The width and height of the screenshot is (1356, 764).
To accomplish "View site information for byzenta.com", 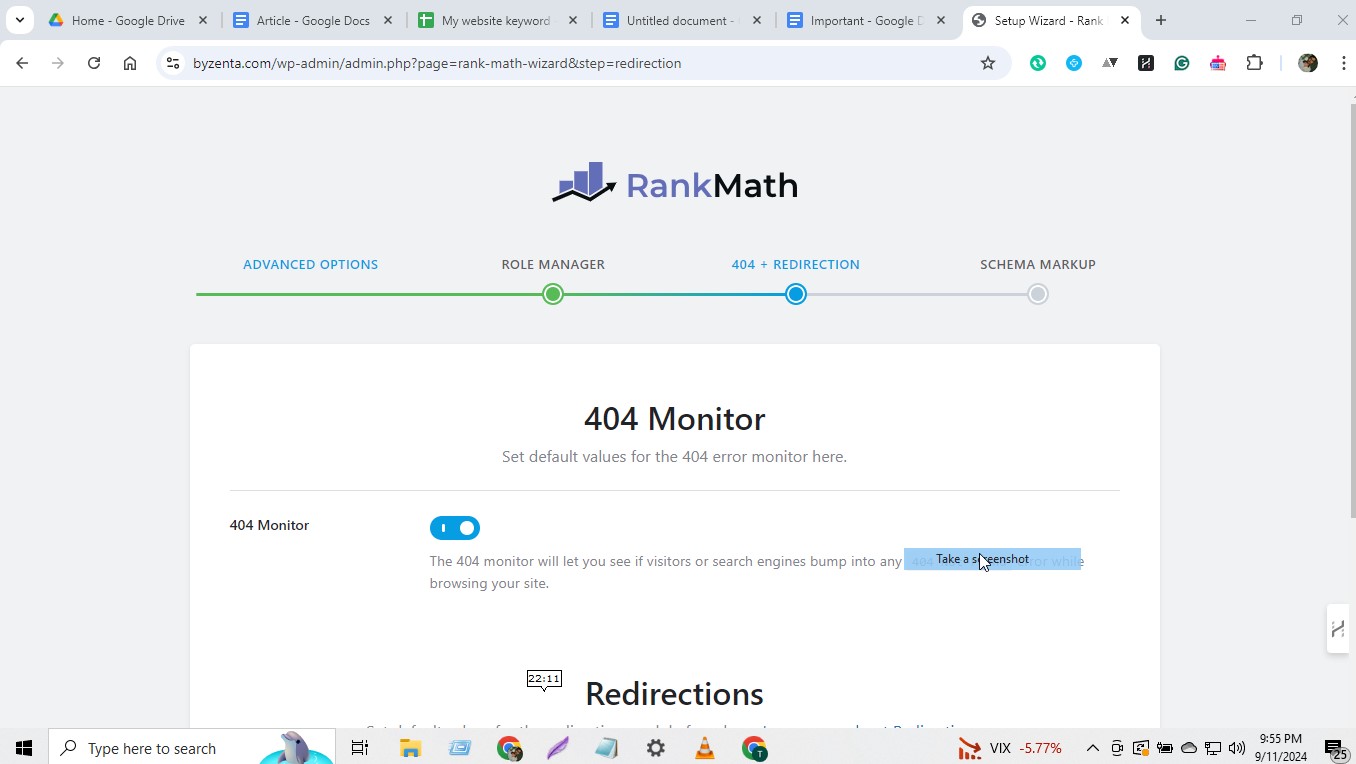I will click(172, 63).
